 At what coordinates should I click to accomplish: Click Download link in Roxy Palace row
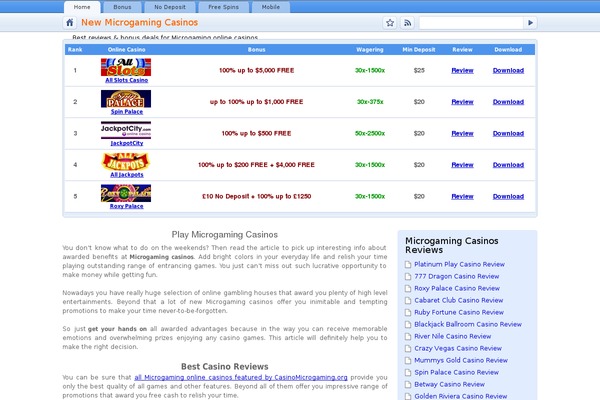(x=508, y=196)
